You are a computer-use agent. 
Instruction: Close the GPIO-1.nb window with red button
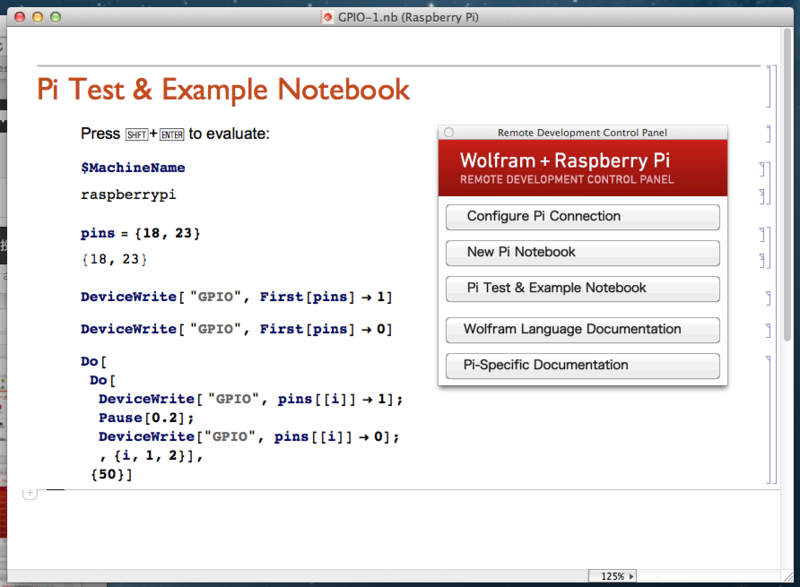coord(20,17)
